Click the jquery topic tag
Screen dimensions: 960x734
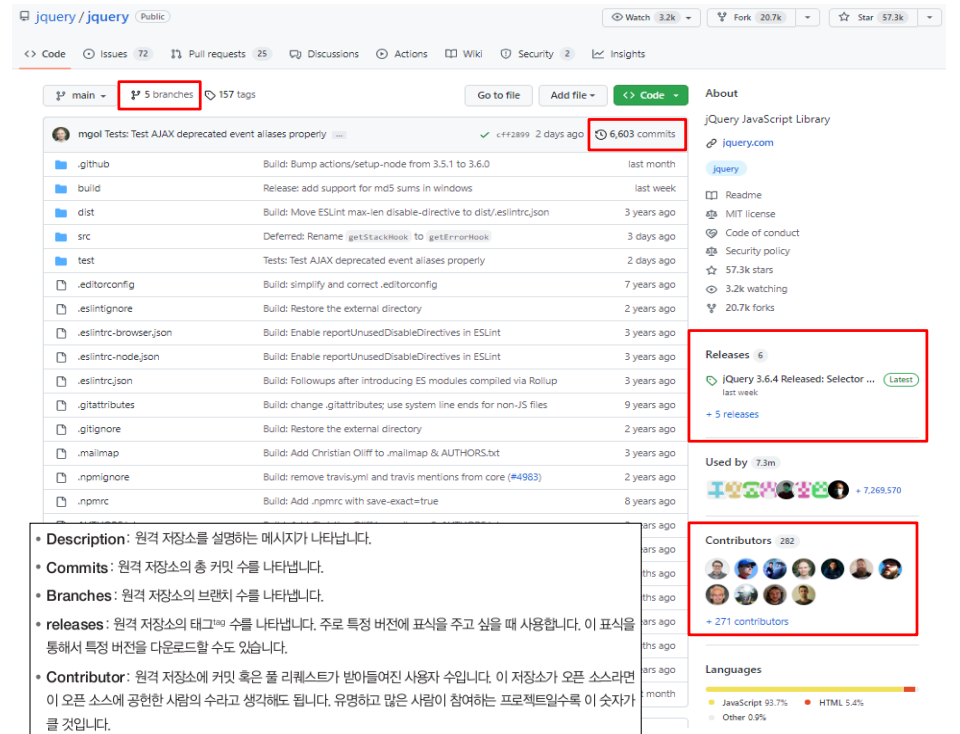(x=726, y=168)
